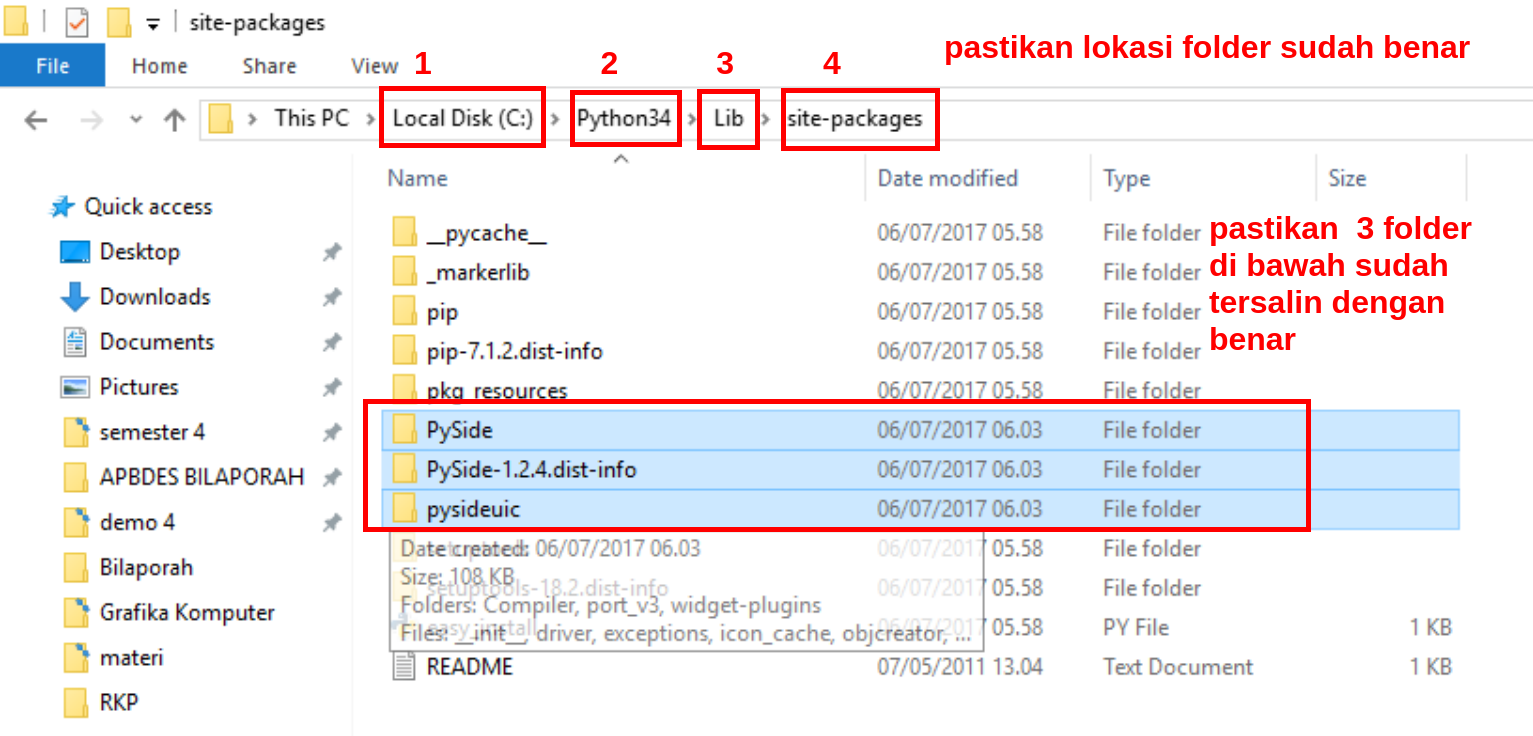Click the Quick access star icon
The height and width of the screenshot is (736, 1533).
click(62, 207)
